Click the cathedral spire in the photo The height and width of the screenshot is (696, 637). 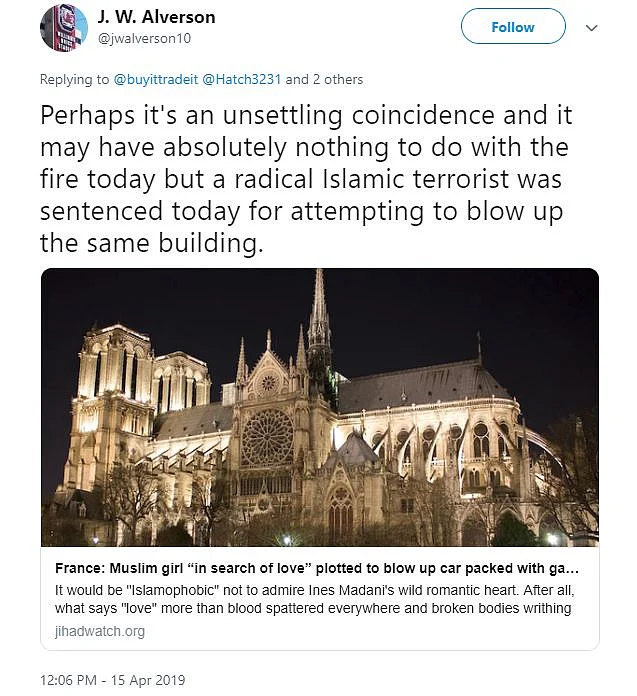tap(319, 320)
